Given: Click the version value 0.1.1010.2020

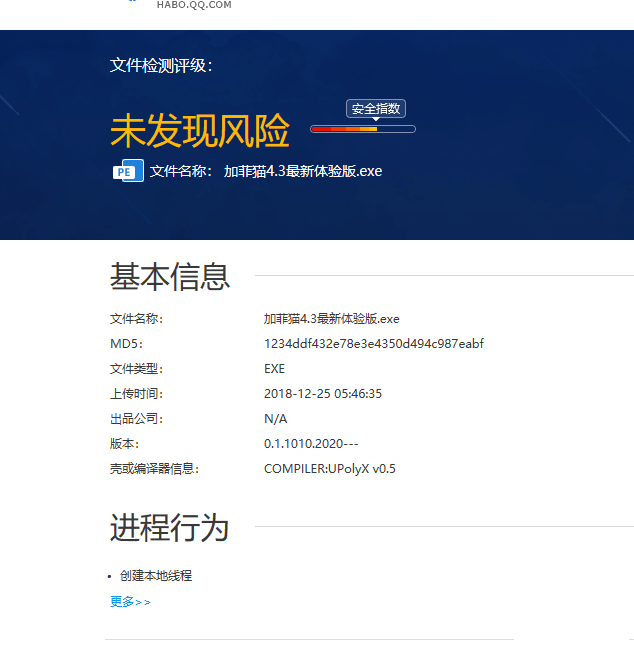Looking at the screenshot, I should coord(311,444).
